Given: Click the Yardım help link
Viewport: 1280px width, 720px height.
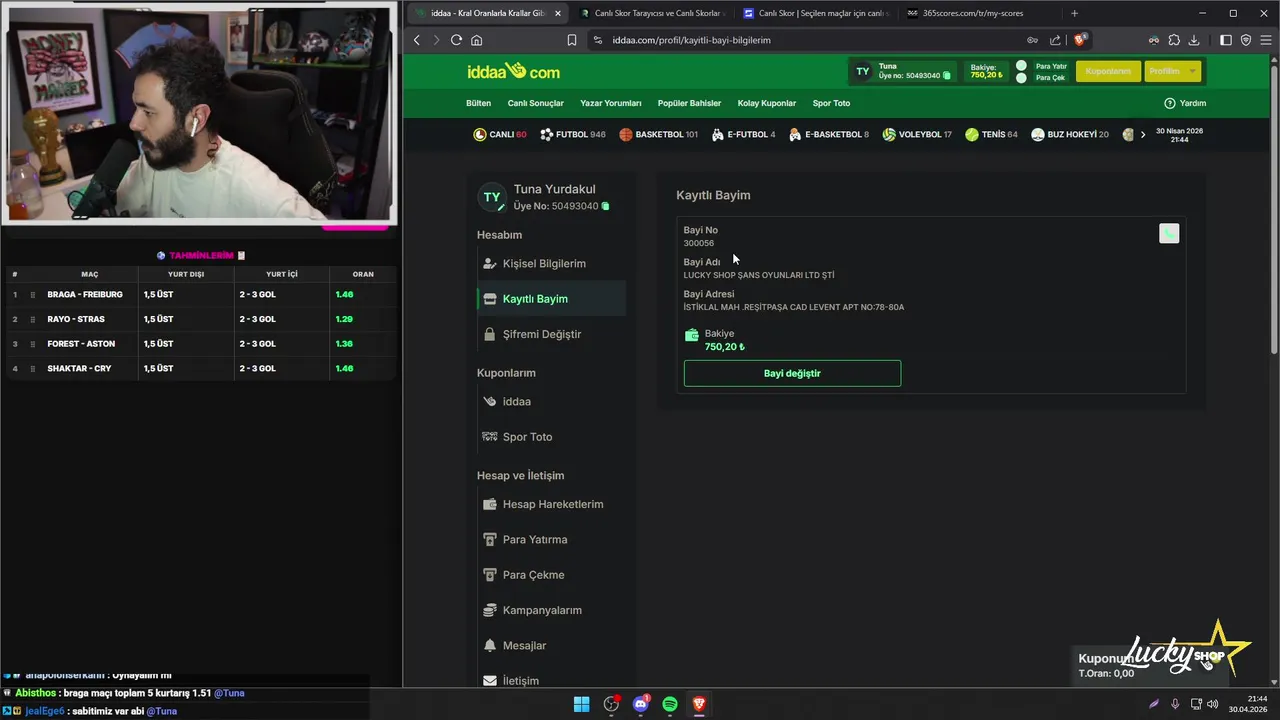Looking at the screenshot, I should (1185, 103).
